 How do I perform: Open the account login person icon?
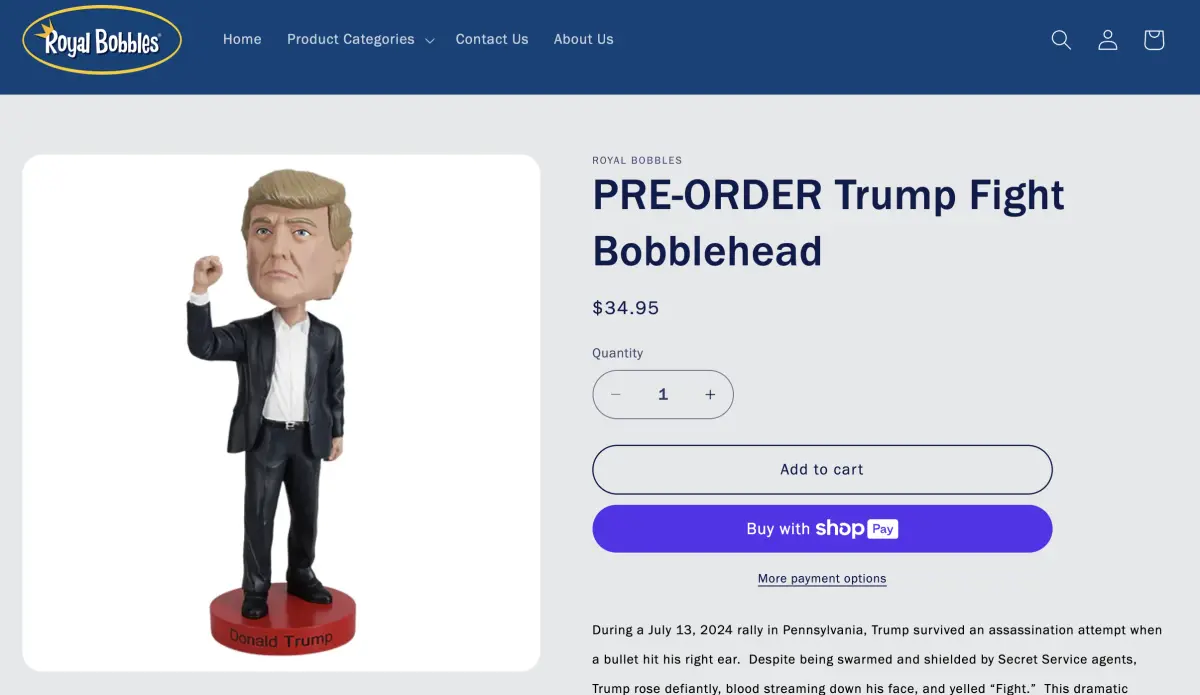pos(1107,40)
